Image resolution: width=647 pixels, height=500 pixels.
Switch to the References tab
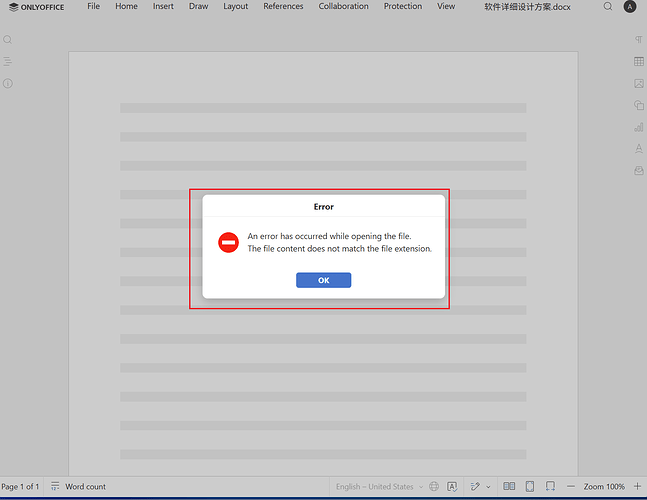(283, 6)
